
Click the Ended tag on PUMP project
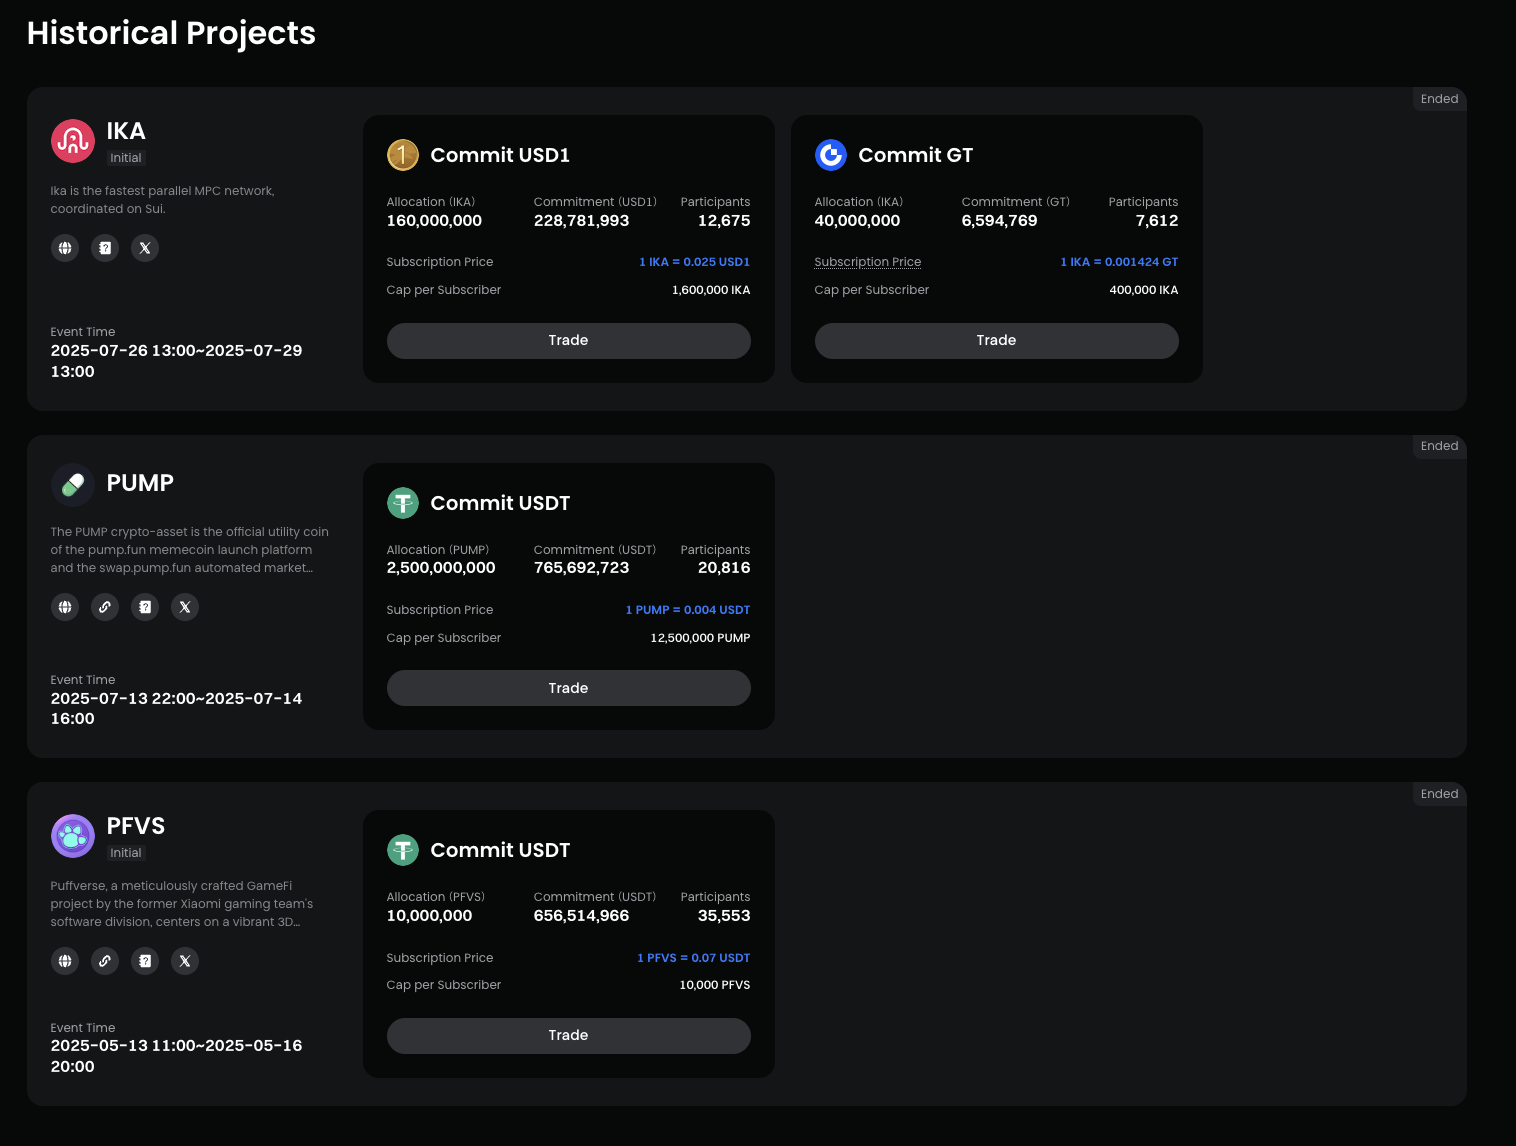tap(1440, 446)
